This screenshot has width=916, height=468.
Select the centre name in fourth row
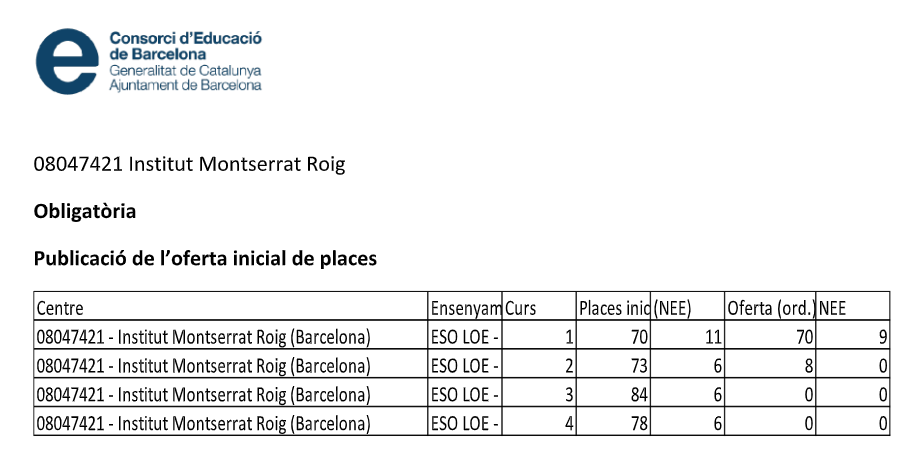(x=203, y=424)
